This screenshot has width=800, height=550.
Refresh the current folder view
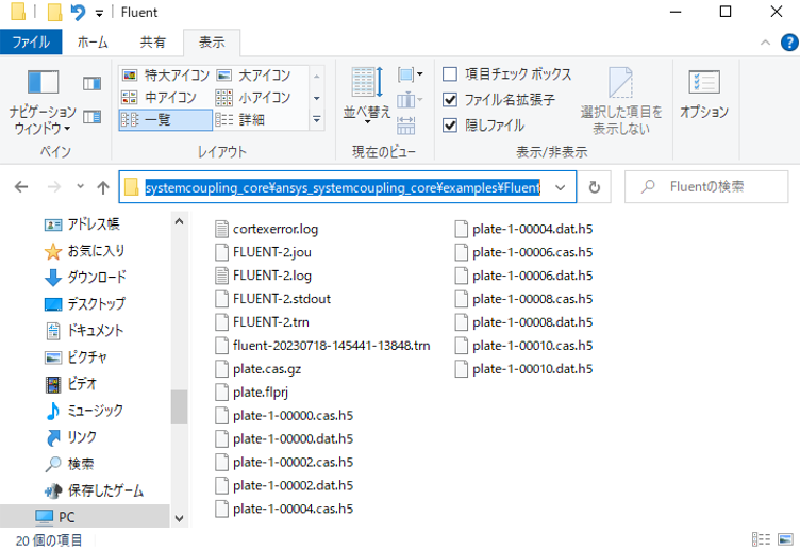coord(594,187)
